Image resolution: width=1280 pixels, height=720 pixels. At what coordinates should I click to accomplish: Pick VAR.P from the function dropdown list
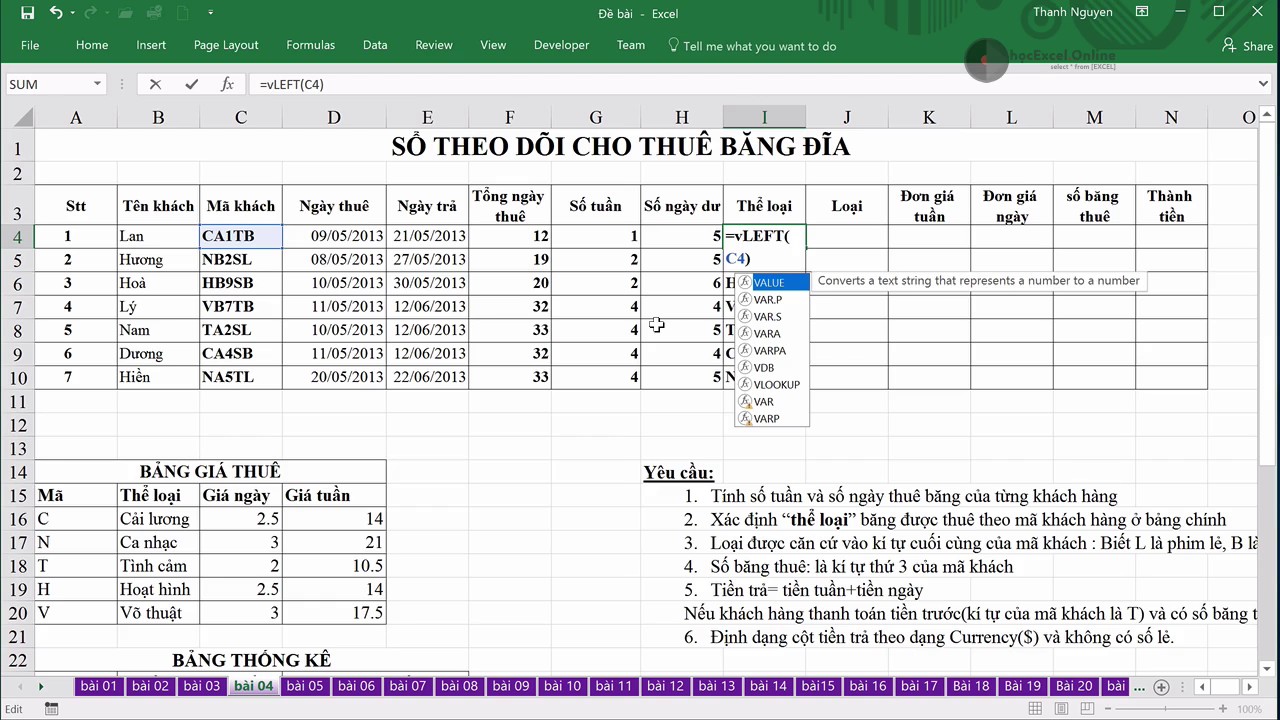click(x=767, y=299)
